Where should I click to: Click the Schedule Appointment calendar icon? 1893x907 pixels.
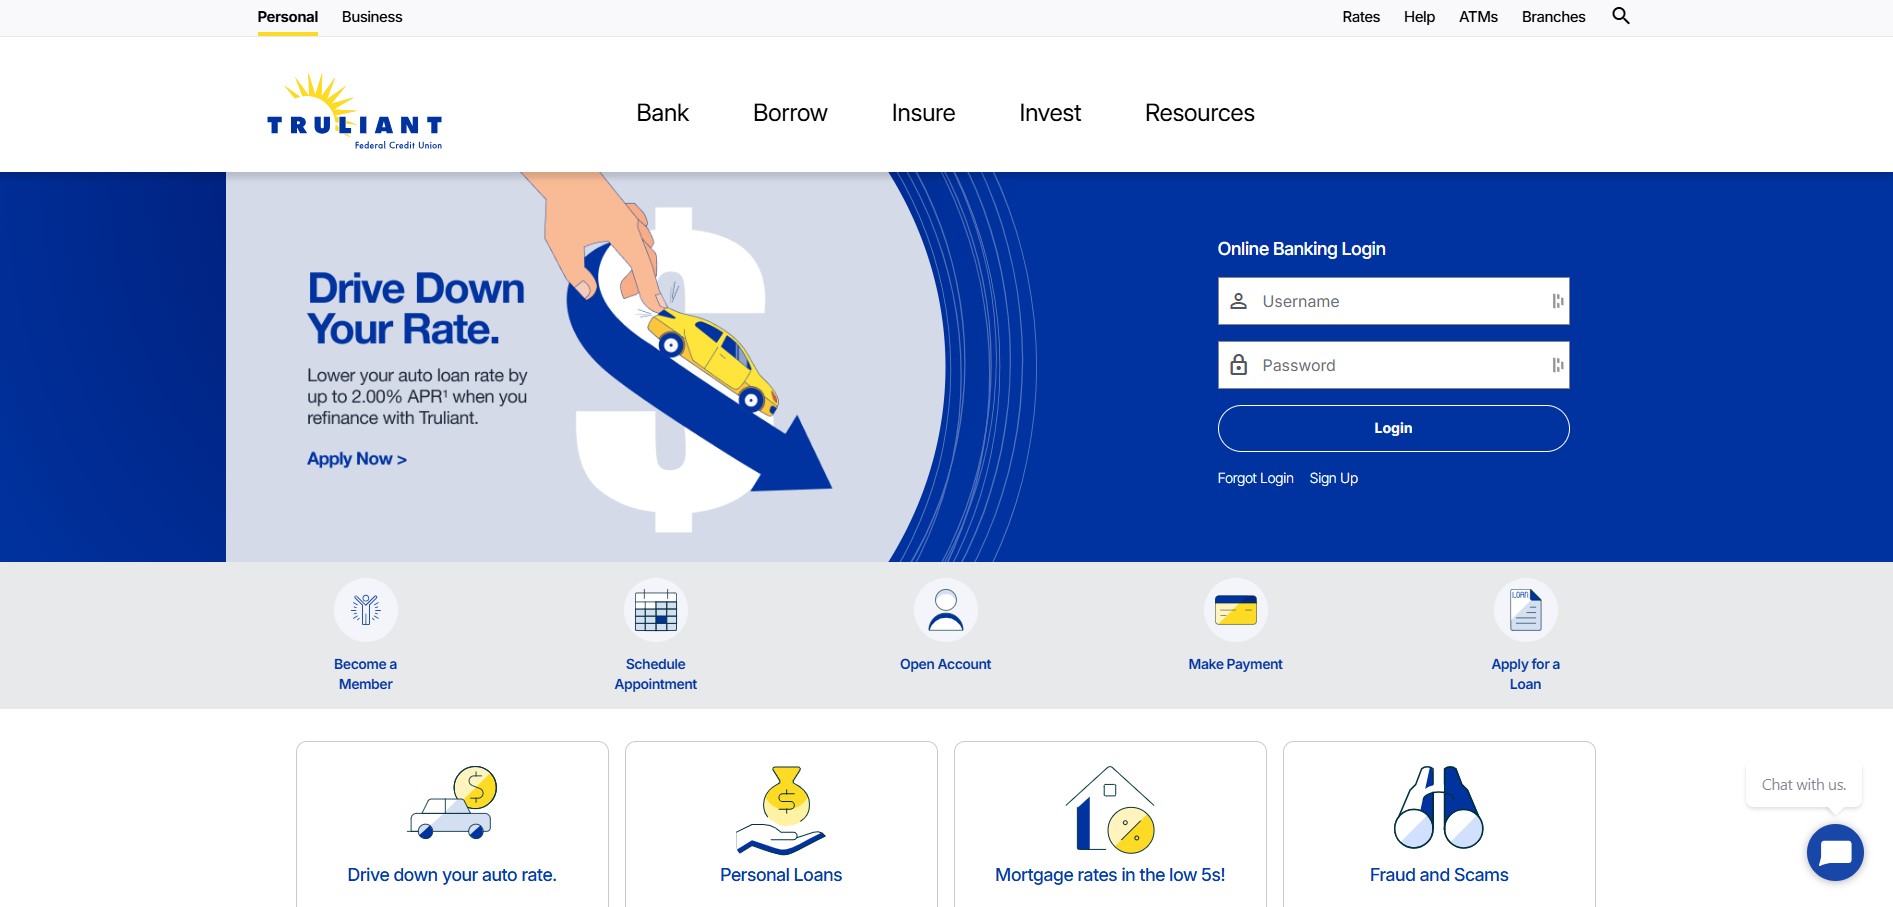click(x=656, y=609)
